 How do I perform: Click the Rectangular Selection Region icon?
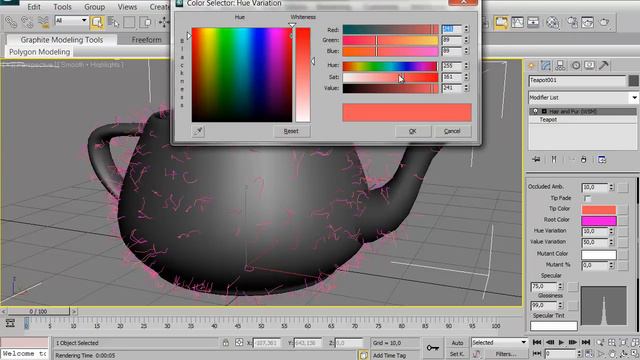tap(129, 22)
